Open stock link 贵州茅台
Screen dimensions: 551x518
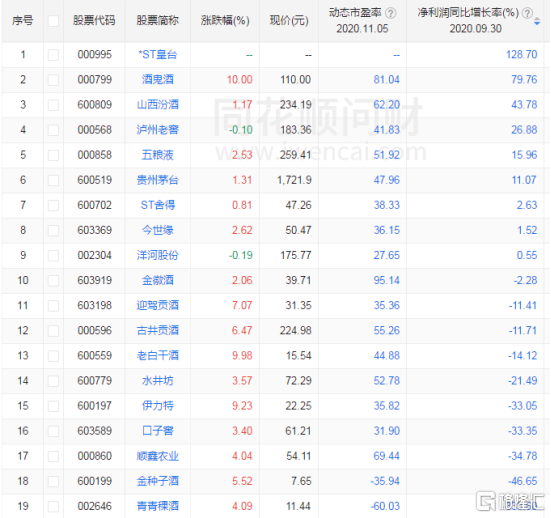tap(157, 180)
